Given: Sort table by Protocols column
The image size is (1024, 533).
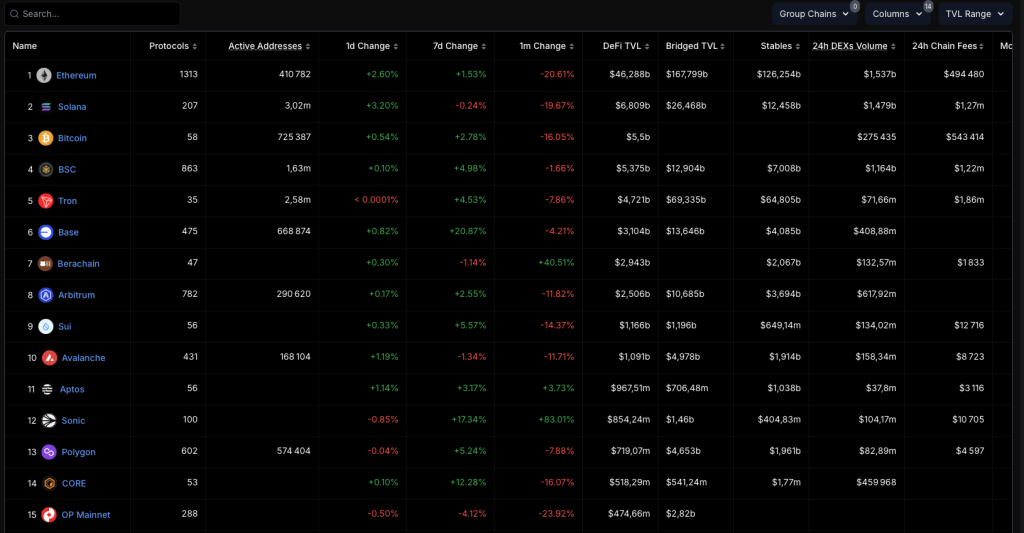Looking at the screenshot, I should point(173,46).
